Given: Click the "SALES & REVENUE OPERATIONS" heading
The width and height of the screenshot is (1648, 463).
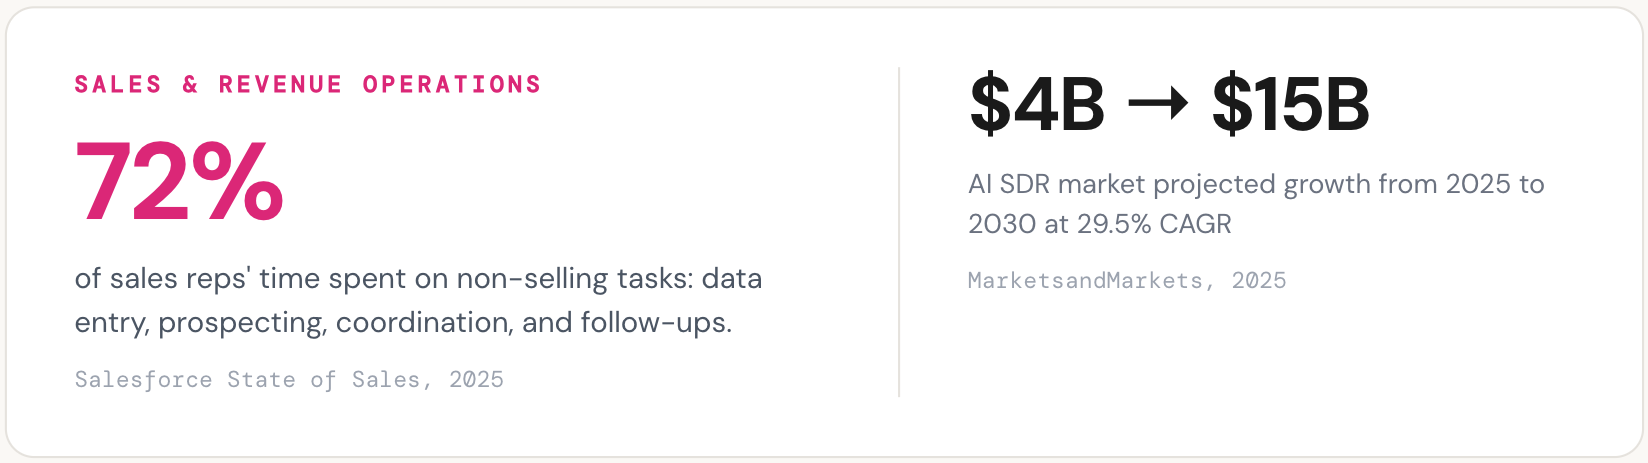Looking at the screenshot, I should (308, 85).
